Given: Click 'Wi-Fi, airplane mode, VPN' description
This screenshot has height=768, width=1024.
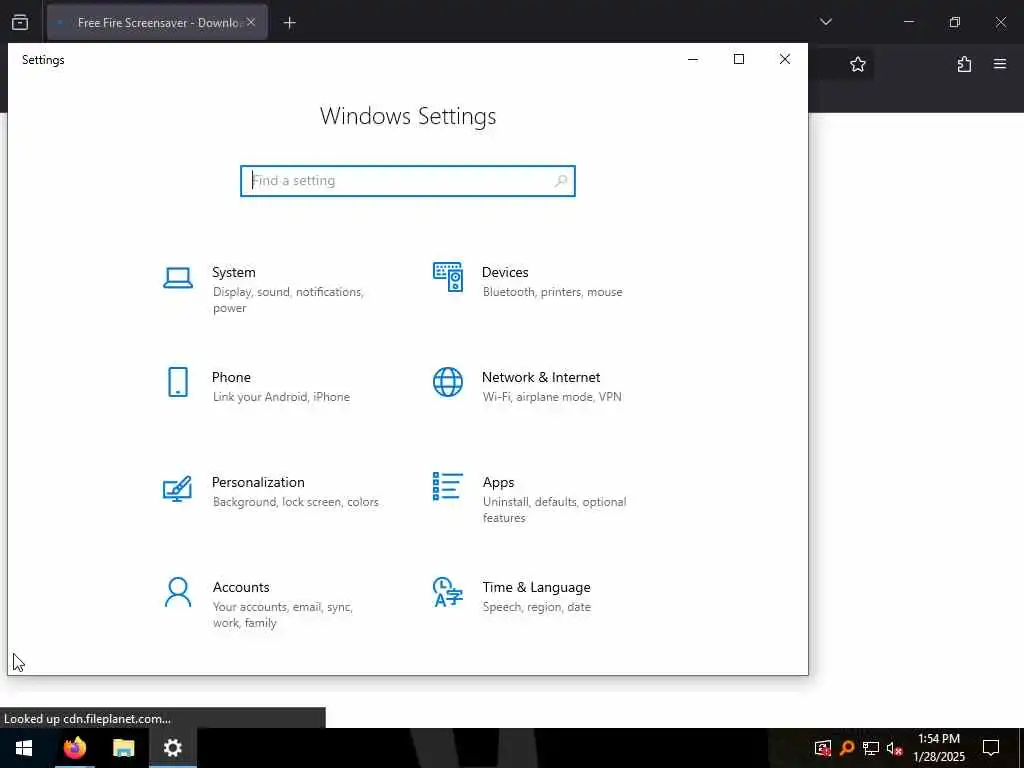Looking at the screenshot, I should [x=552, y=397].
